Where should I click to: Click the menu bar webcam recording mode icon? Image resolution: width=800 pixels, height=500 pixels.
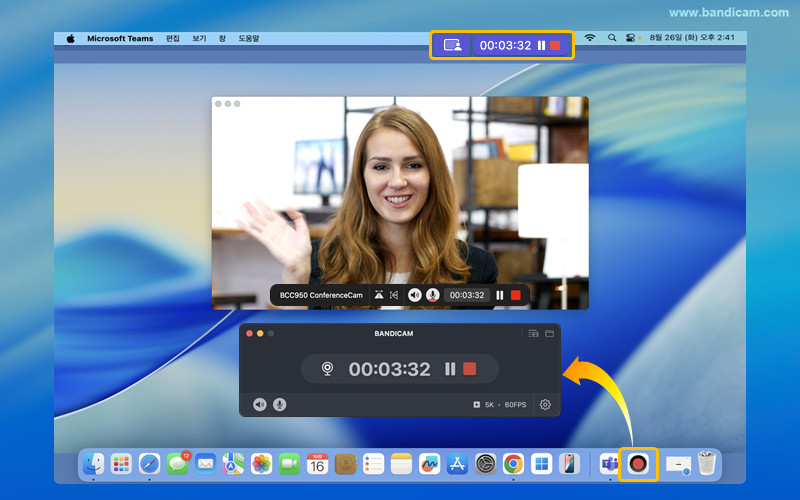(x=453, y=45)
